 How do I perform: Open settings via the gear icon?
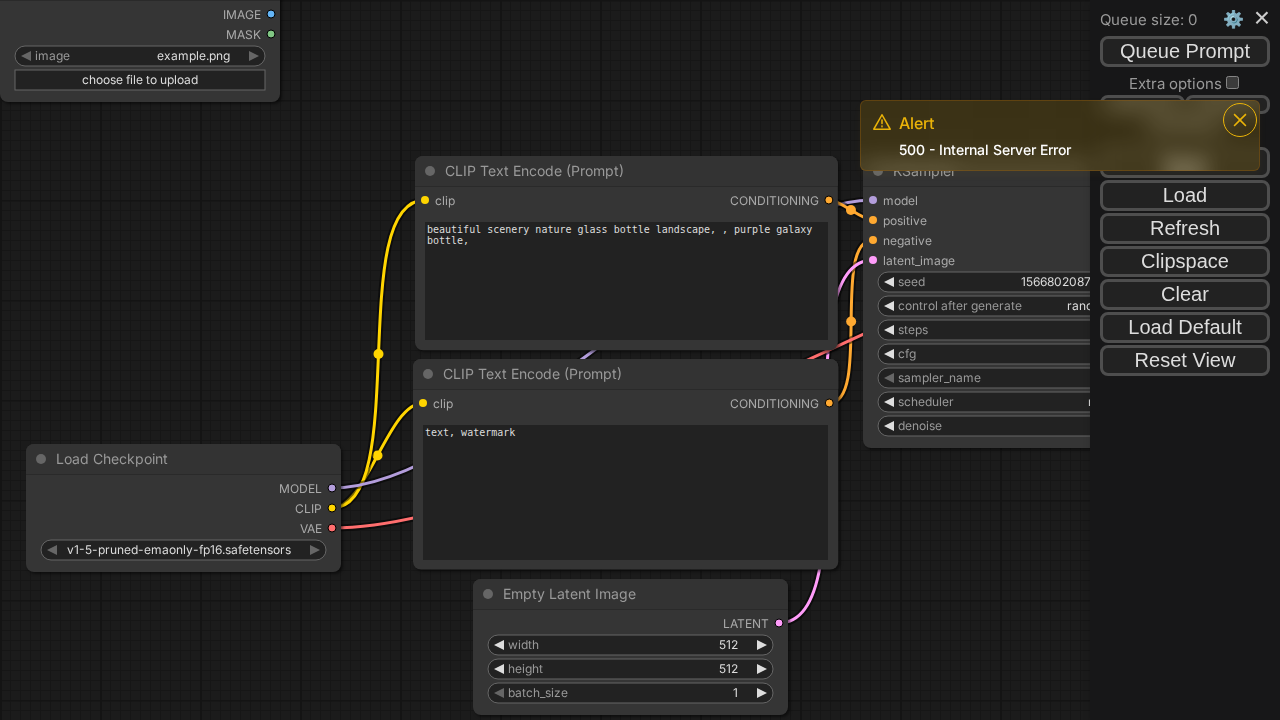click(1233, 19)
